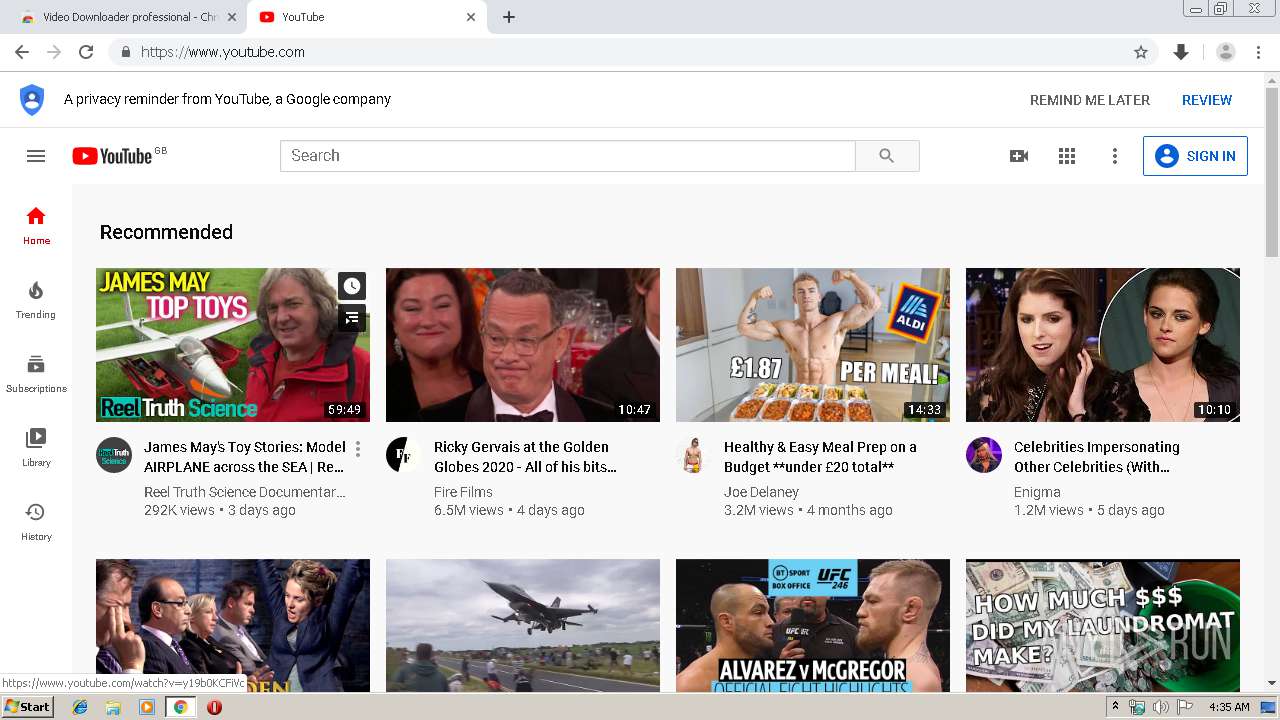Click browser back arrow
The width and height of the screenshot is (1280, 720).
point(22,52)
